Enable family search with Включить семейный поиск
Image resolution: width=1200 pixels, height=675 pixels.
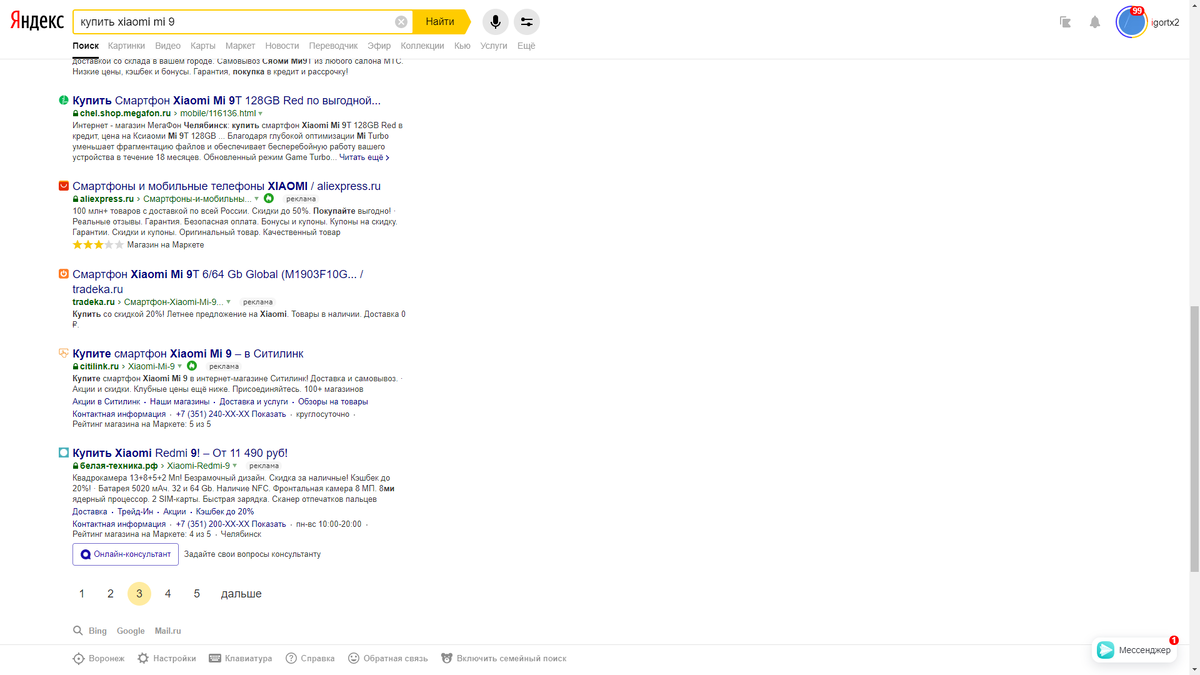tap(503, 658)
